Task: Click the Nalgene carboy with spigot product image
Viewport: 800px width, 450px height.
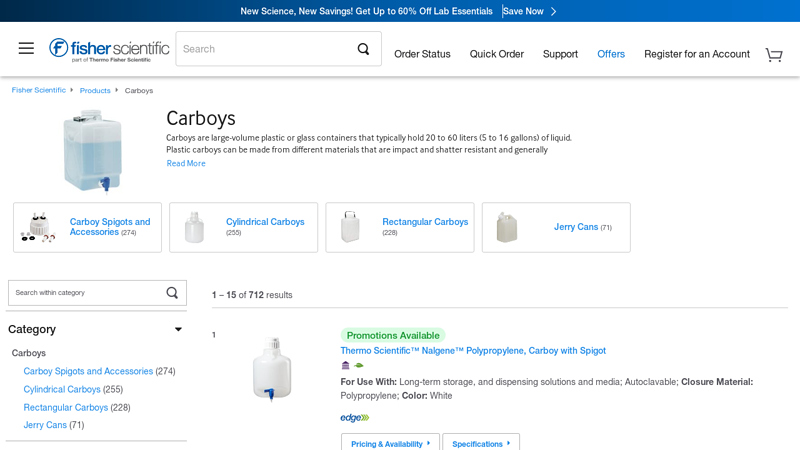Action: [x=272, y=368]
